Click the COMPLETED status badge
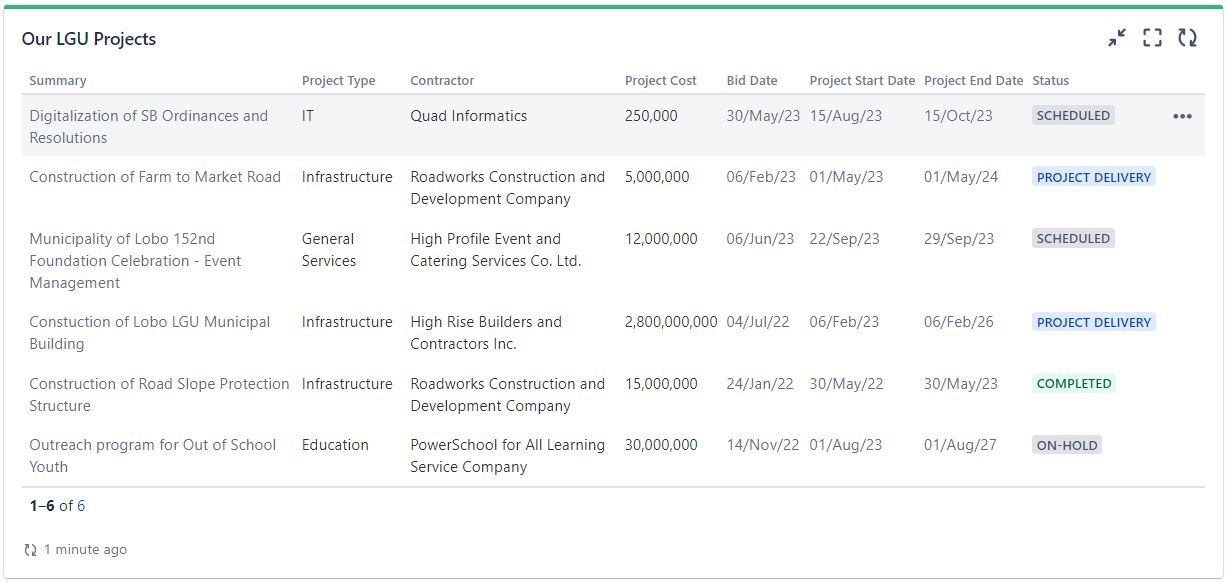 pyautogui.click(x=1073, y=384)
